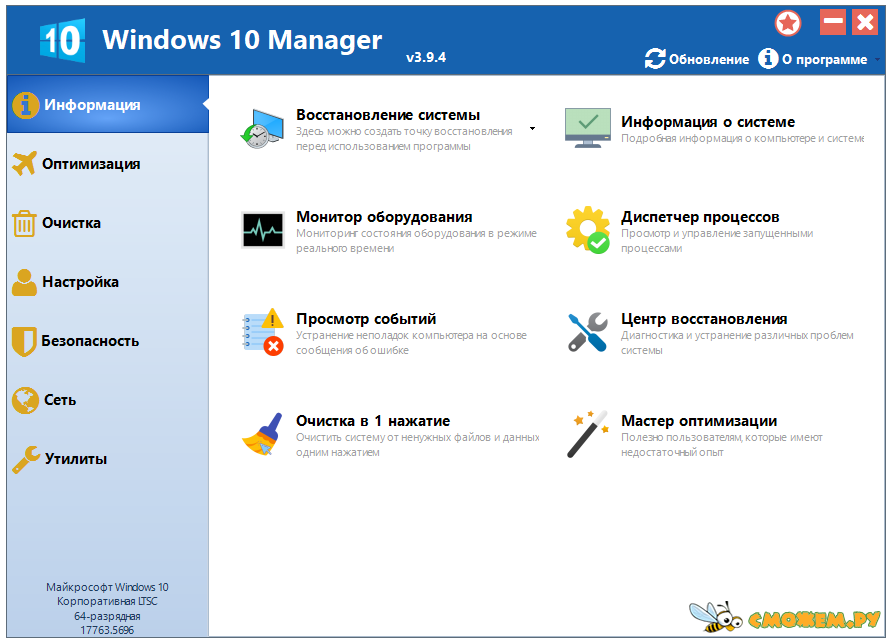Click the Очистка в 1 нажатие broom icon
Viewport: 891px width, 644px height.
(263, 434)
